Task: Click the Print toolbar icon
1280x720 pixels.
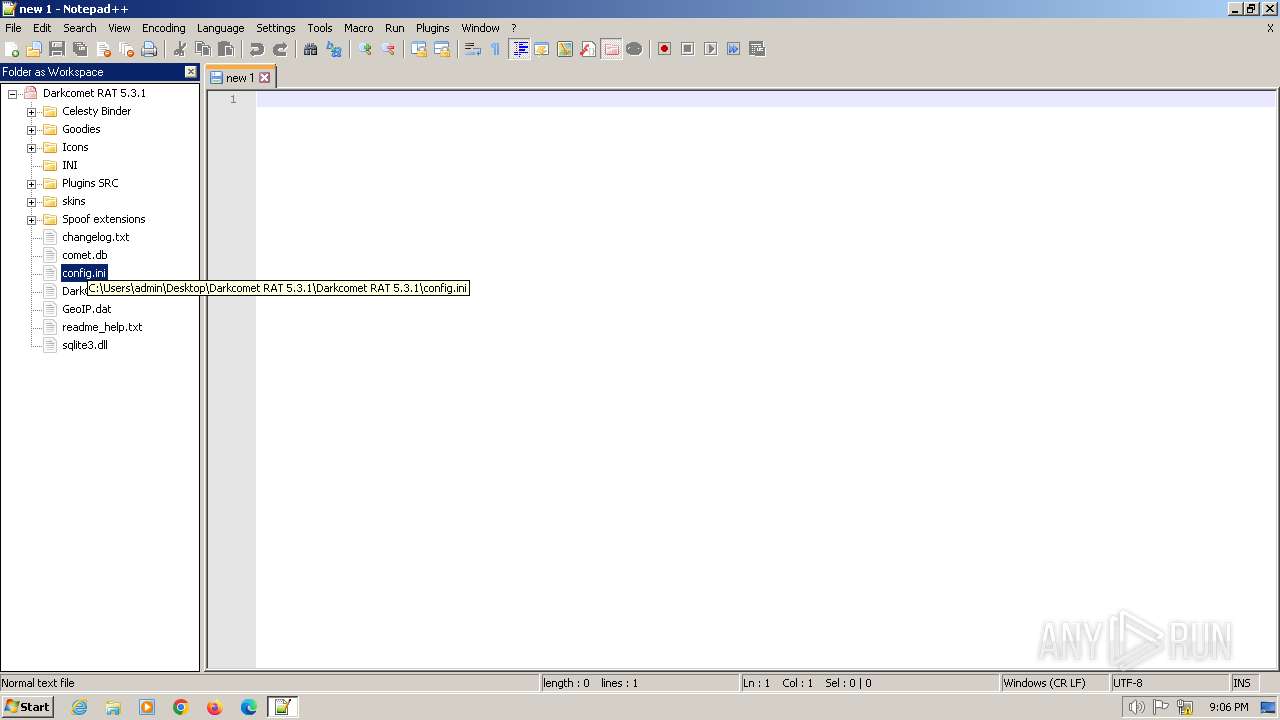Action: [149, 49]
